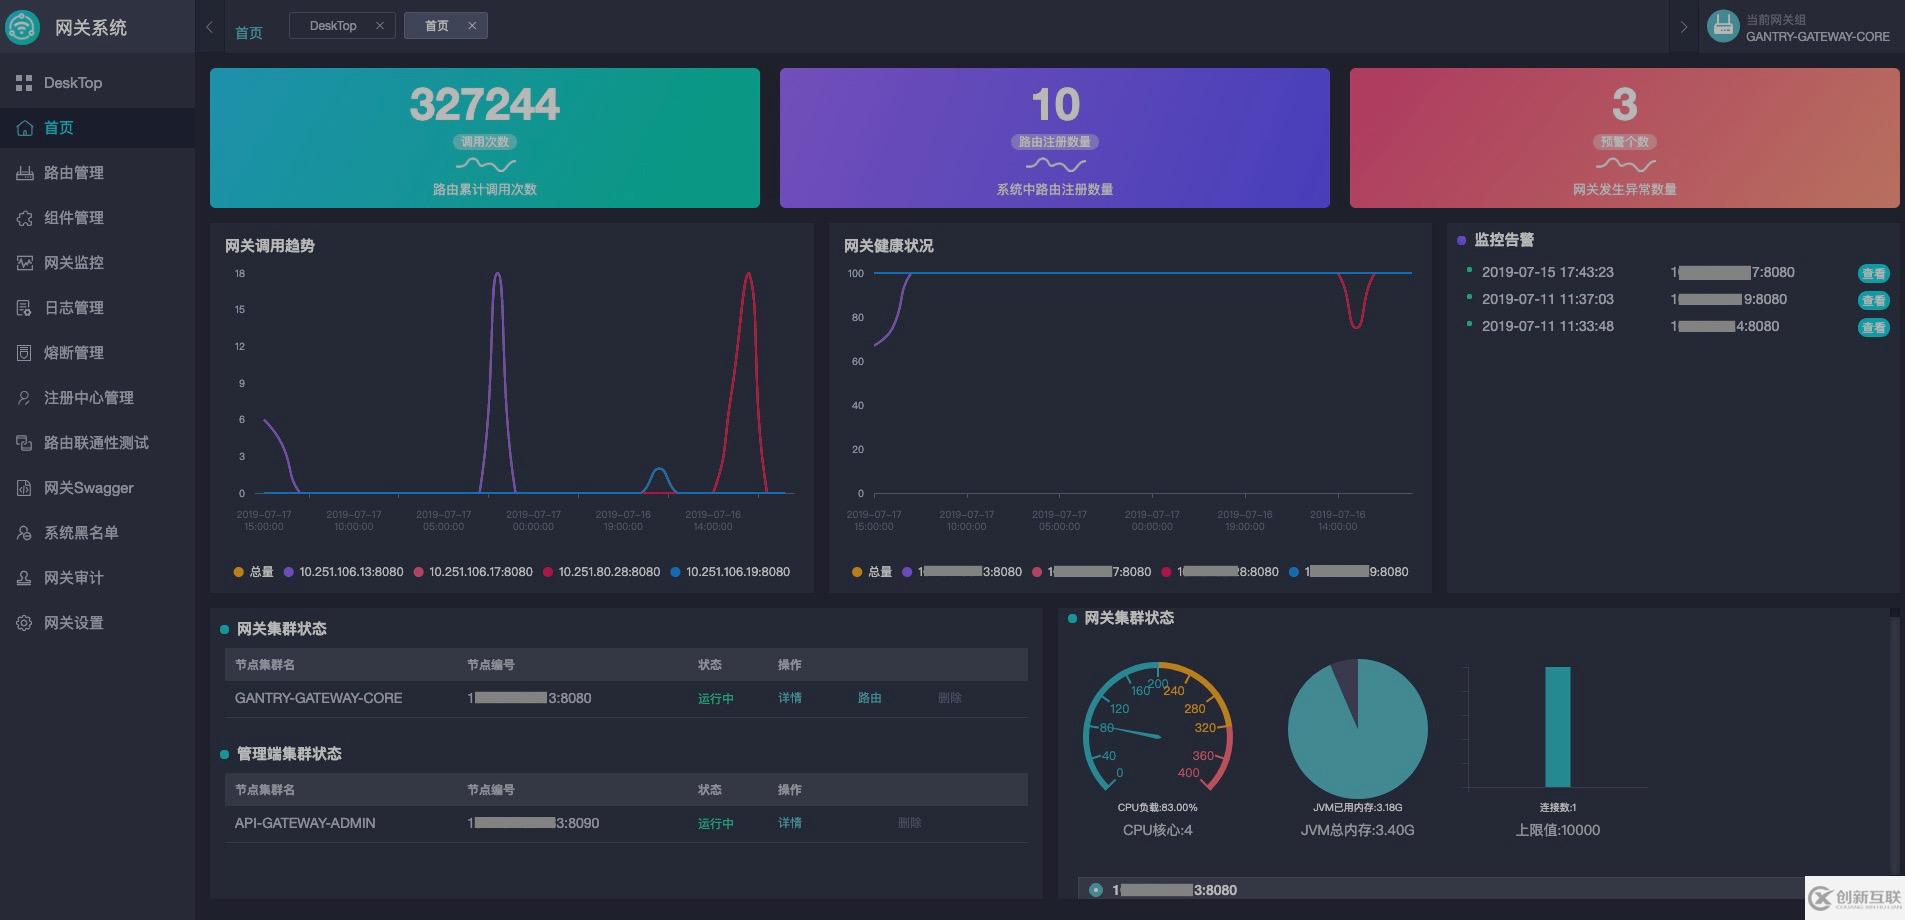Toggle the 10.251.106.19:8080 series in the trend legend
The image size is (1905, 920).
pyautogui.click(x=730, y=572)
